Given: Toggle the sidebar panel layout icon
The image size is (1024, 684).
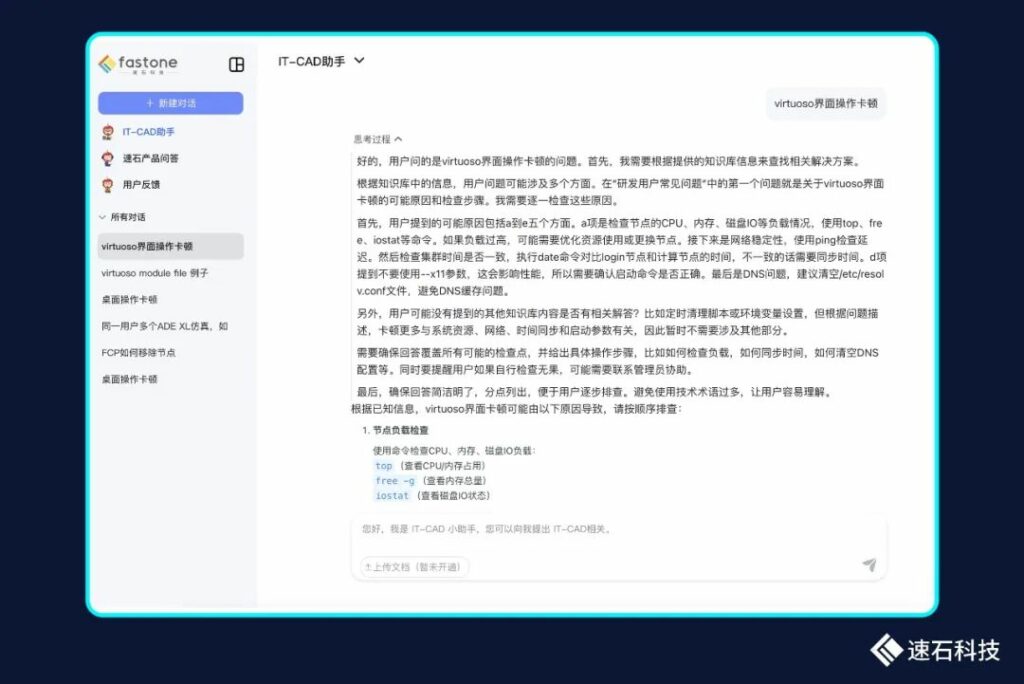Looking at the screenshot, I should [236, 64].
